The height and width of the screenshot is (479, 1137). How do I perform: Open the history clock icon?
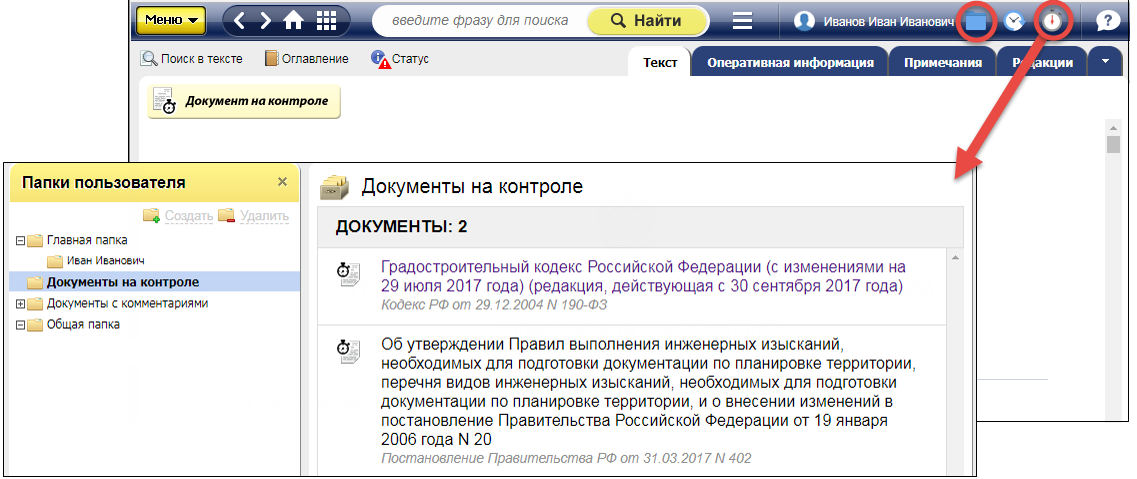(x=1014, y=21)
